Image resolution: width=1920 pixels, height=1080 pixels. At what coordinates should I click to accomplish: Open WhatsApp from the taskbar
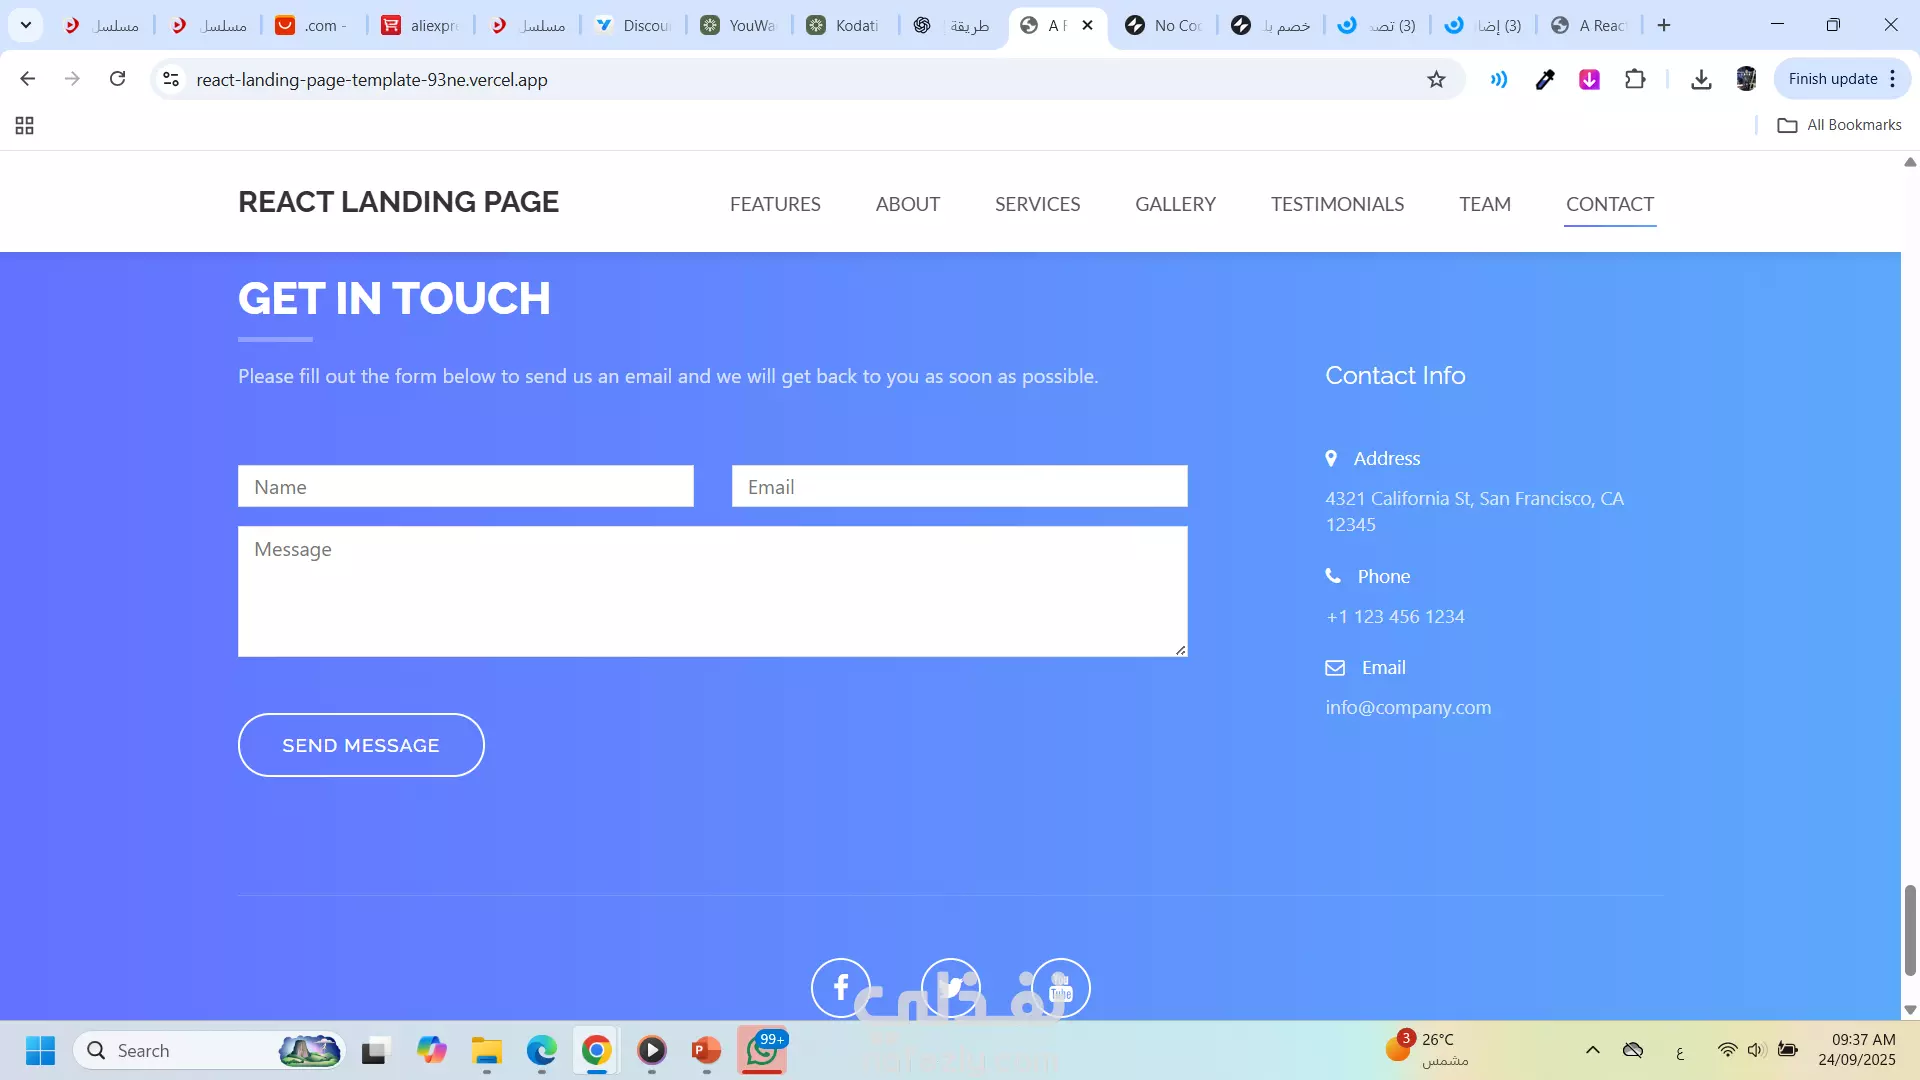pos(762,1050)
